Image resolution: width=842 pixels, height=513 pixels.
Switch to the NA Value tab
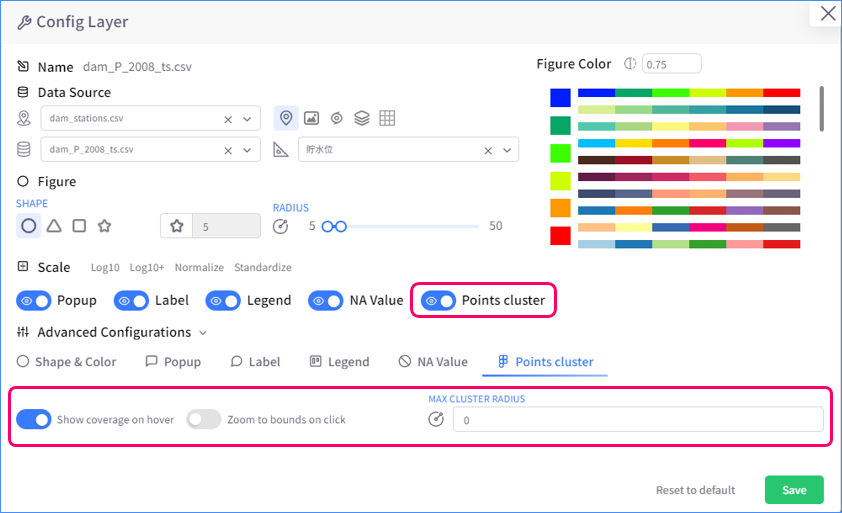tap(433, 362)
